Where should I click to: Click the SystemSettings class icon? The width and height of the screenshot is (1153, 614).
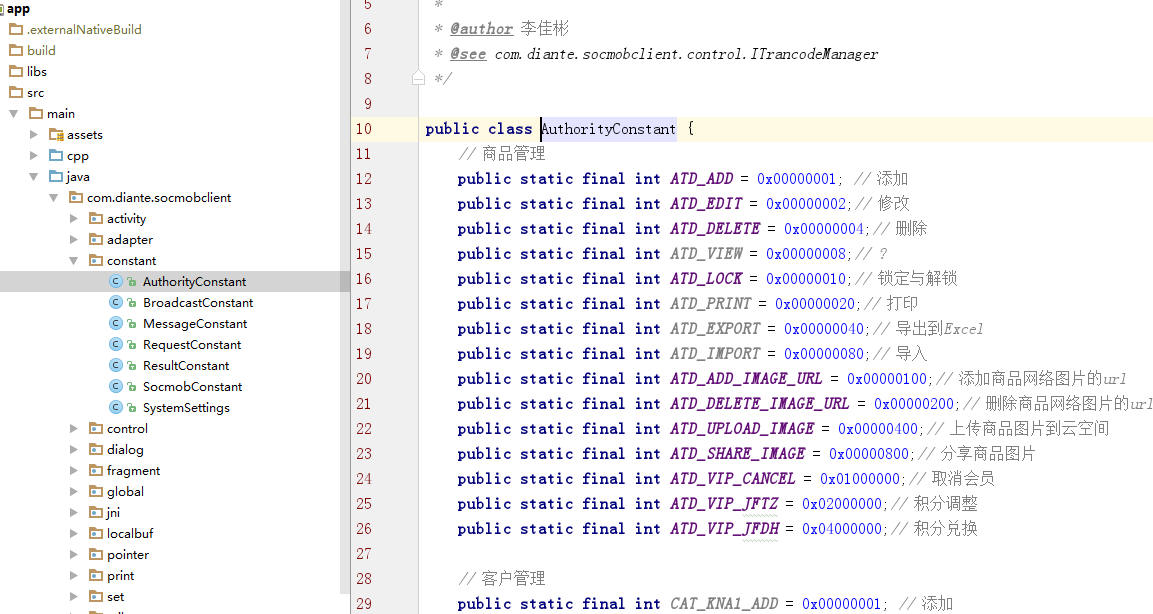(x=116, y=408)
